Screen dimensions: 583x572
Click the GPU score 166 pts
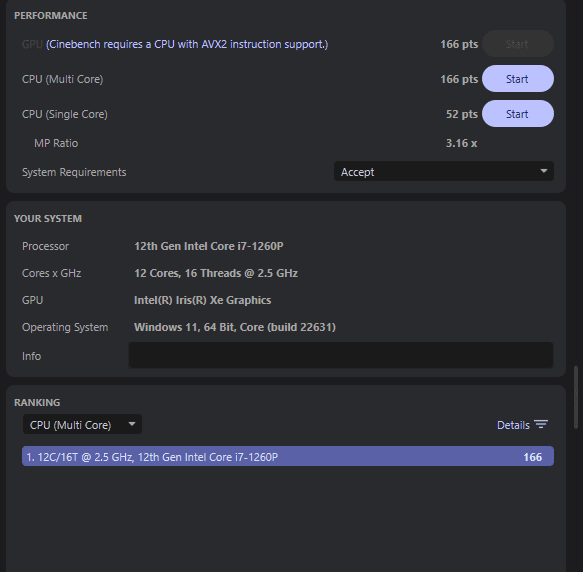[x=459, y=44]
